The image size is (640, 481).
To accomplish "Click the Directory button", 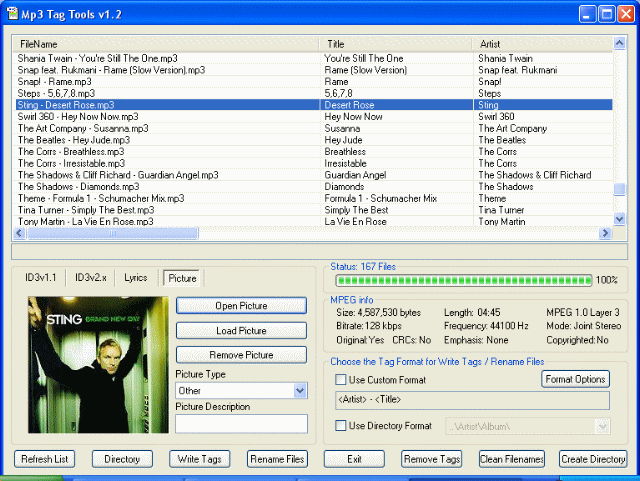I will tap(122, 459).
